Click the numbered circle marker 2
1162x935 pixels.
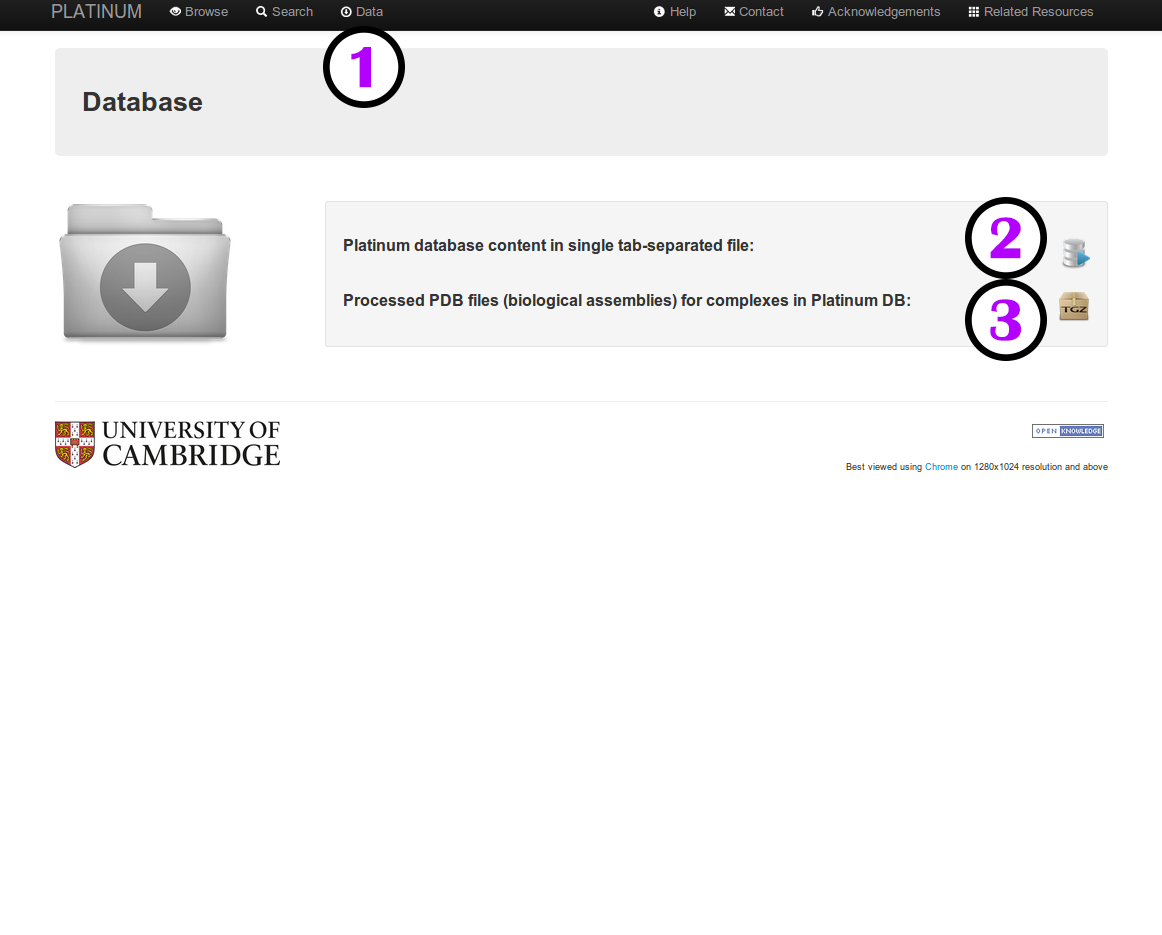(1005, 238)
